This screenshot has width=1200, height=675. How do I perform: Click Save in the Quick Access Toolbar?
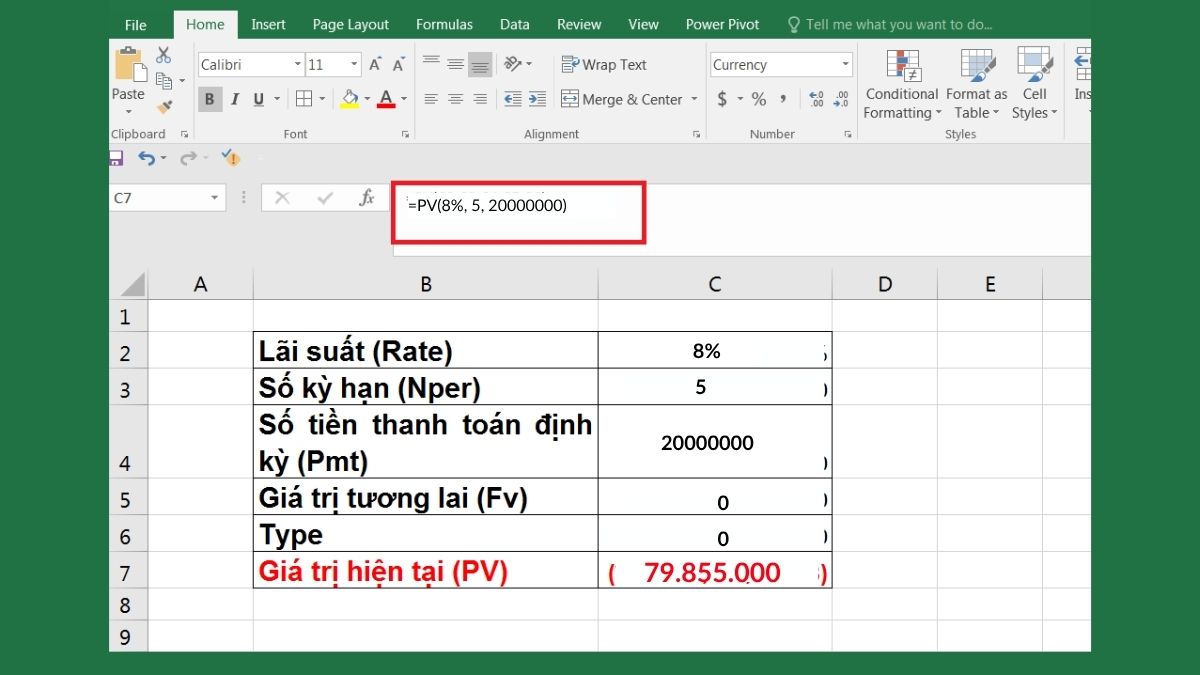[116, 157]
